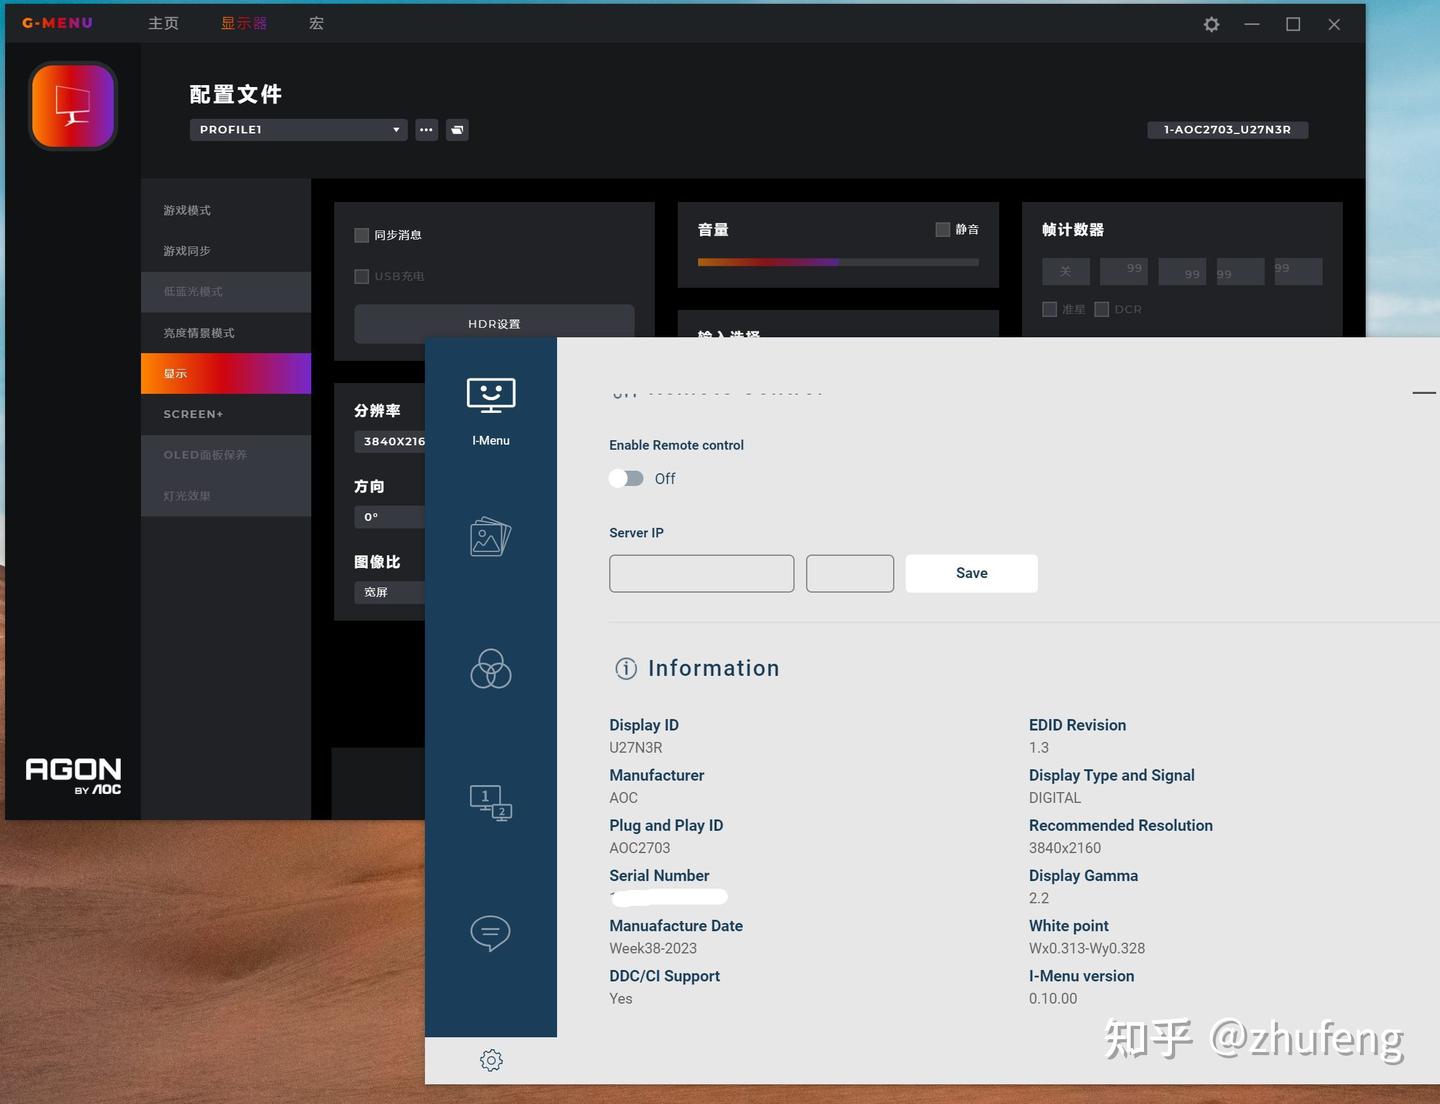Toggle Enable Remote control switch
This screenshot has height=1104, width=1440.
click(x=627, y=478)
